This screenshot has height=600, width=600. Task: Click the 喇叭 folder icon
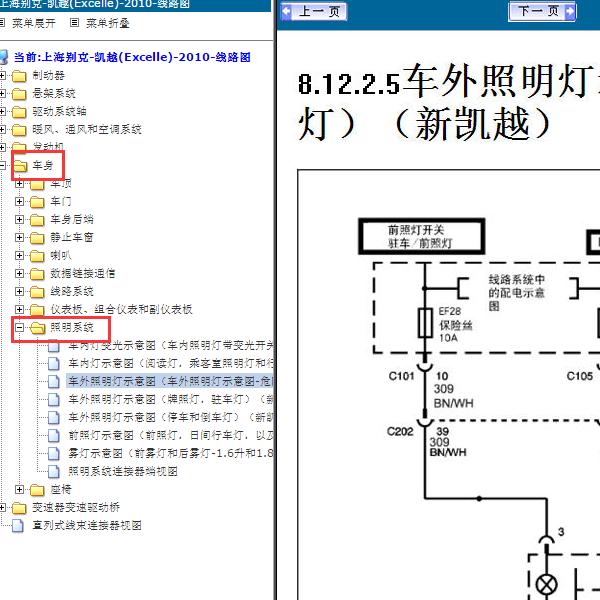point(37,256)
